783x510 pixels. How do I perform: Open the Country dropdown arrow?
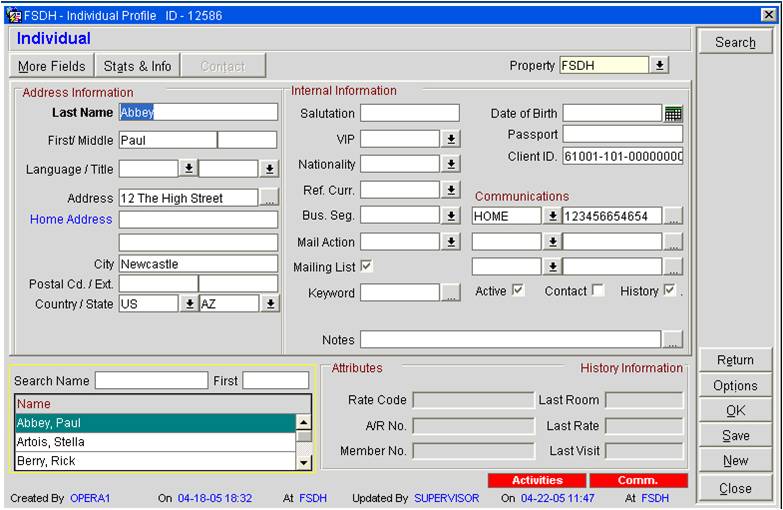click(189, 303)
